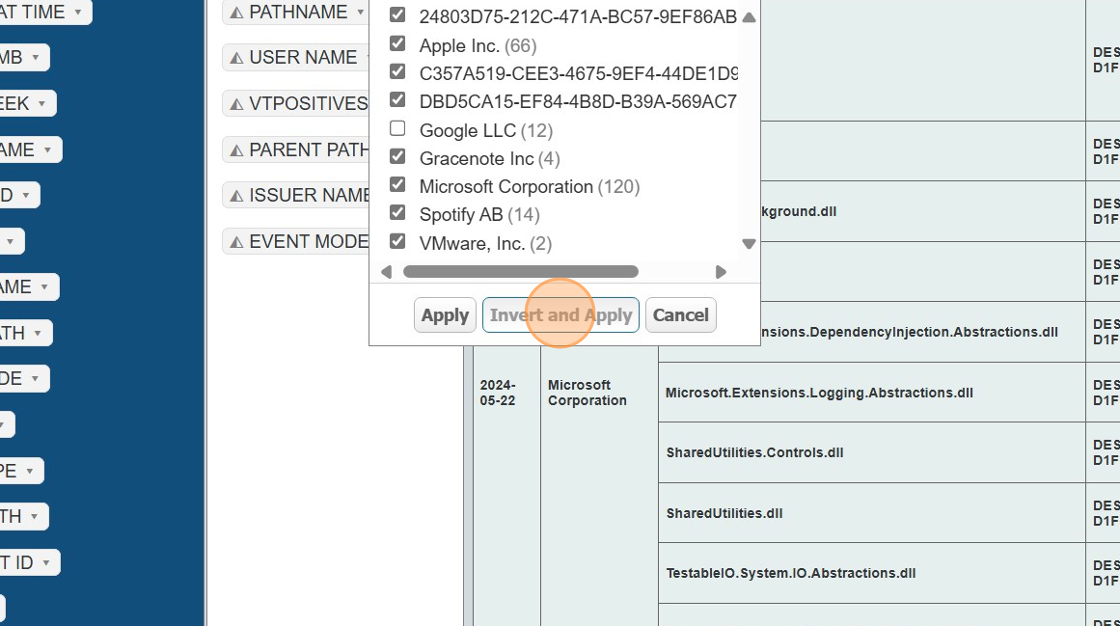The width and height of the screenshot is (1120, 626).
Task: Click the sort triangle on PARENT PATH header
Action: point(237,148)
